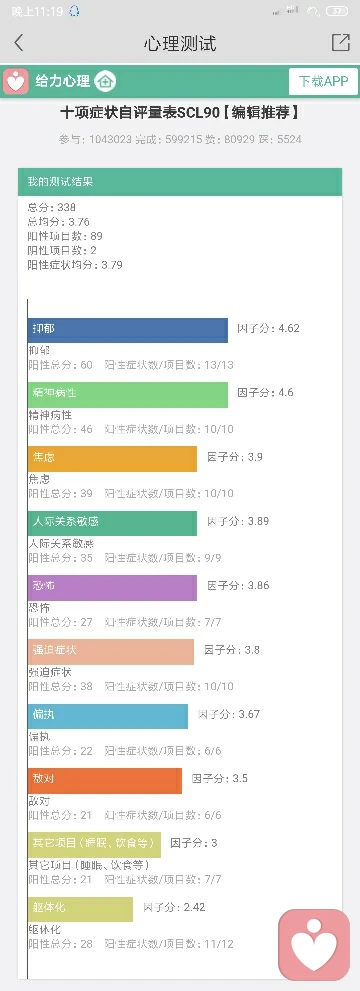Tap the salmon 强迫症状 bar
The image size is (360, 991).
pos(111,652)
